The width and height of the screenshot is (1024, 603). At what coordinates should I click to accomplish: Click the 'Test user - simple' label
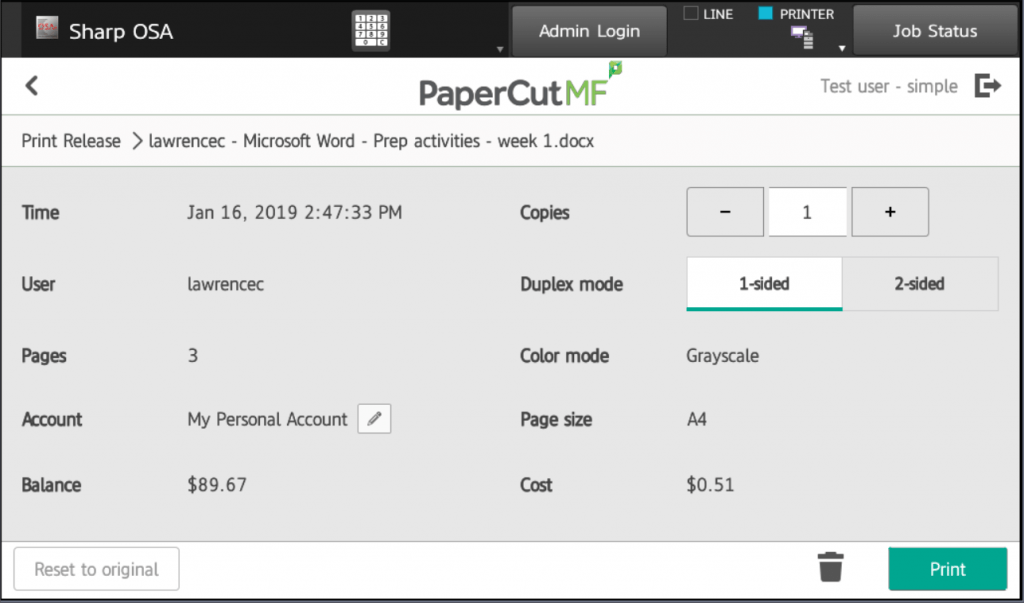(x=889, y=86)
